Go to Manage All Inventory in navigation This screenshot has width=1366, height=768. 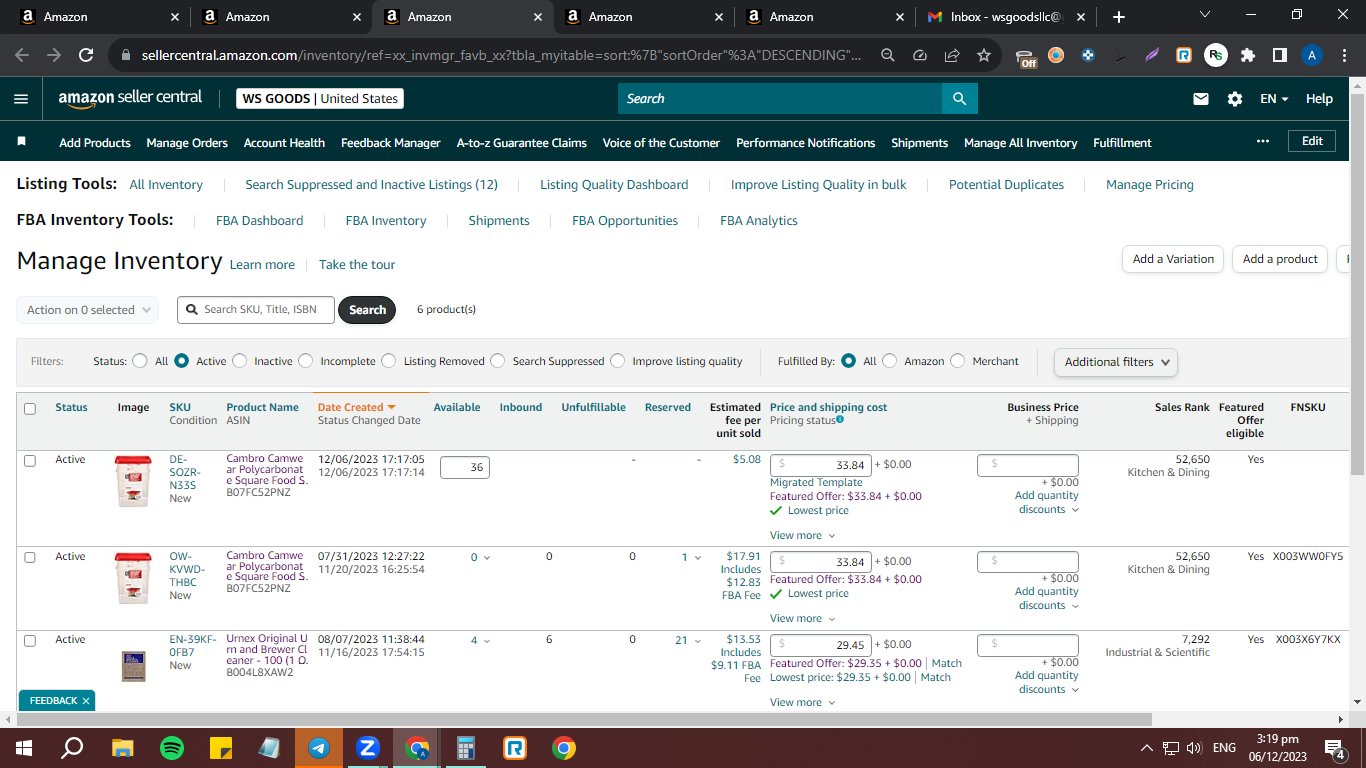click(x=1021, y=143)
